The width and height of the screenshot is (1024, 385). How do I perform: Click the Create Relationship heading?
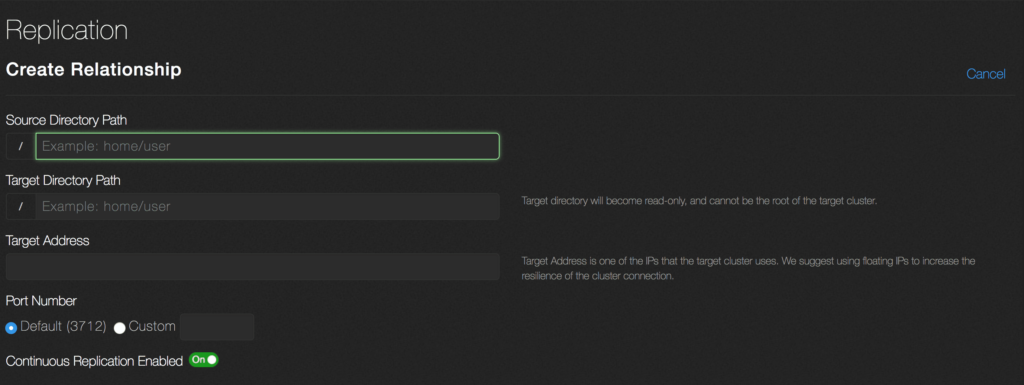tap(93, 69)
